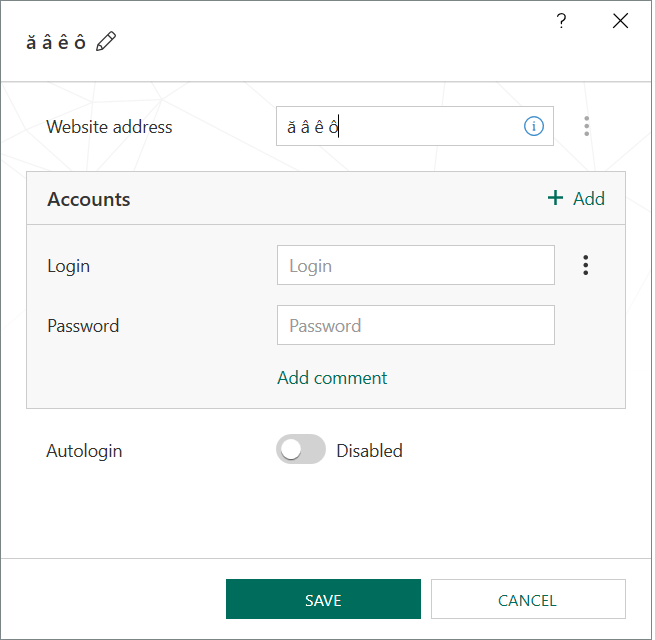Toggle the Autologin switch
This screenshot has width=655, height=640.
coord(301,450)
